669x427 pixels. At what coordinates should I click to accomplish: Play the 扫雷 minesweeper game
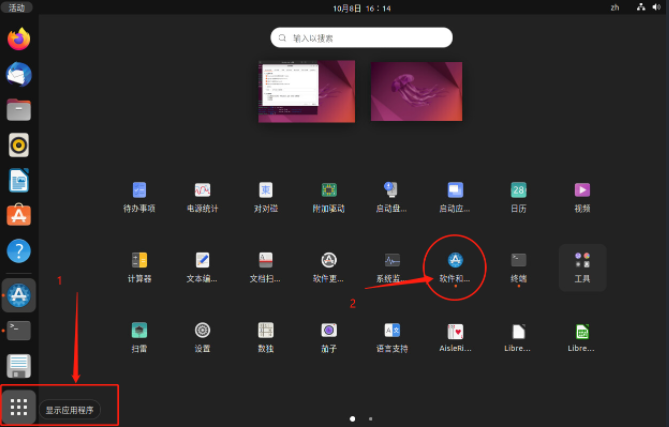[x=139, y=337]
